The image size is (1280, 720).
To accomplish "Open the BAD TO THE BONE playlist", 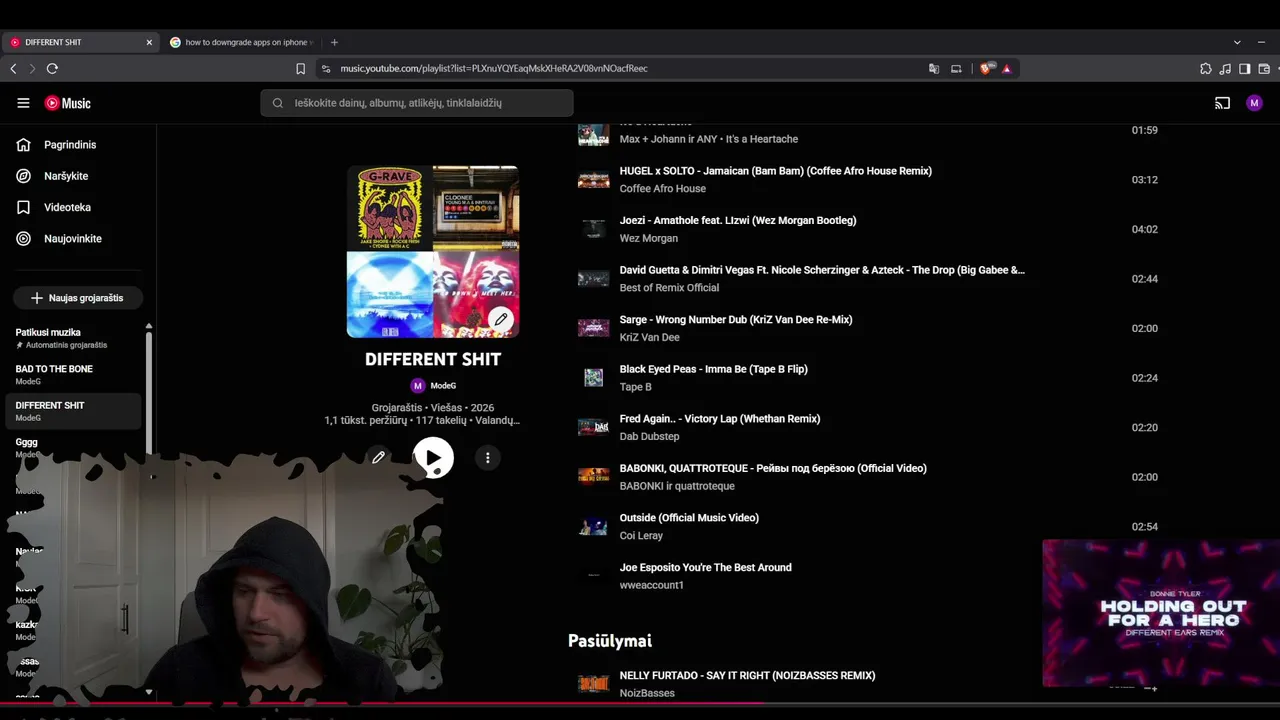I will click(74, 374).
